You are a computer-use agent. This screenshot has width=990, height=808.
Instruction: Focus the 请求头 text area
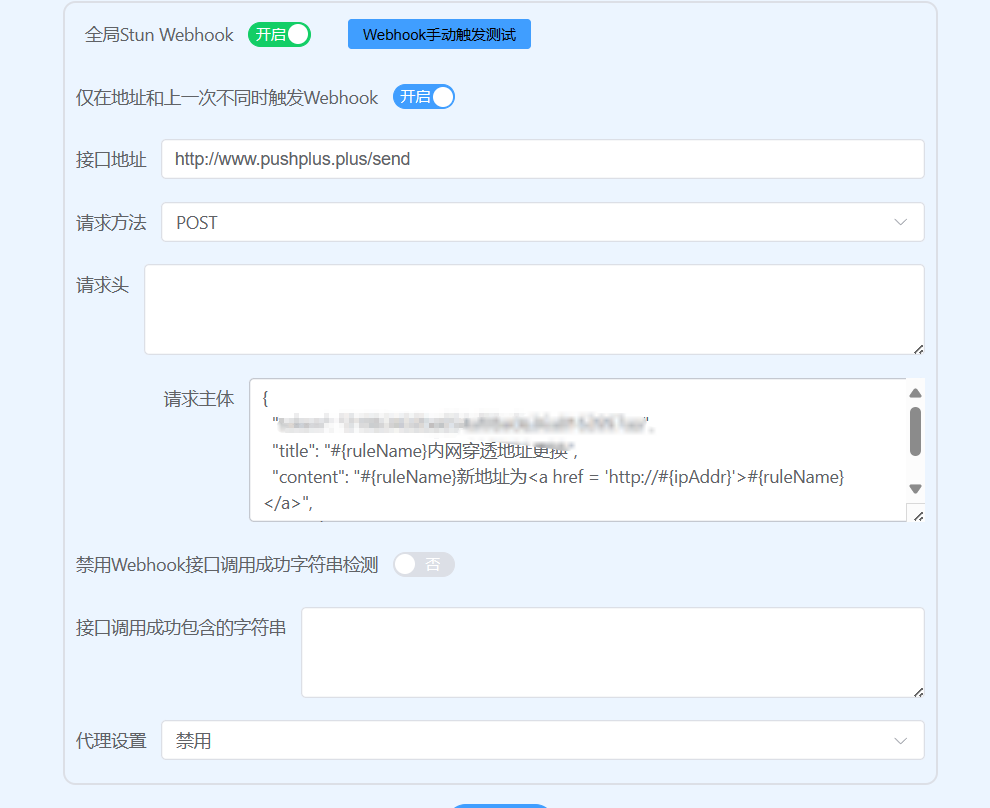534,309
